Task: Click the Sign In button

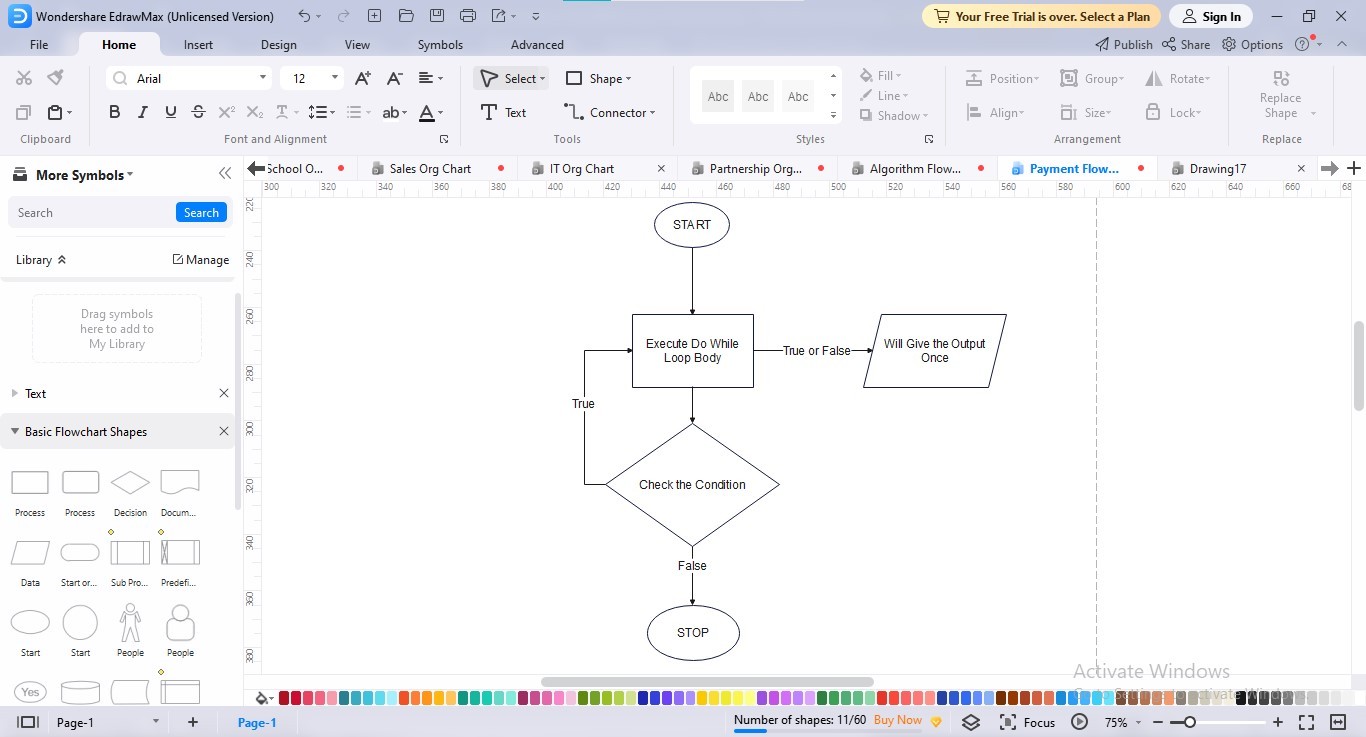Action: [x=1211, y=16]
